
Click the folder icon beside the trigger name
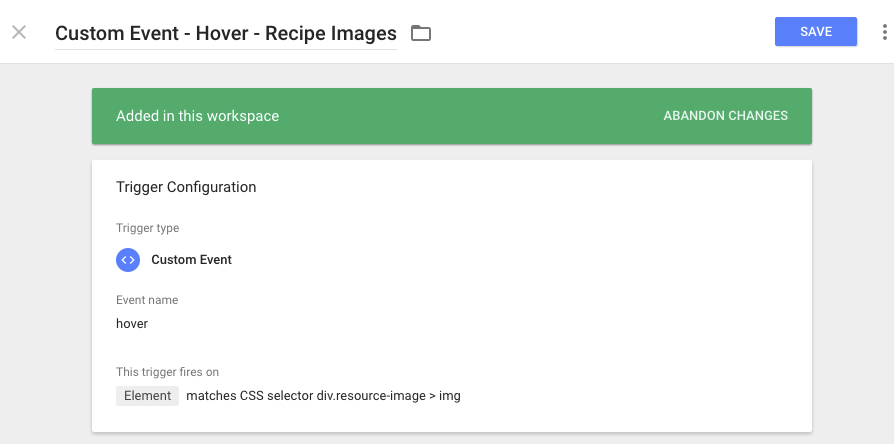421,34
